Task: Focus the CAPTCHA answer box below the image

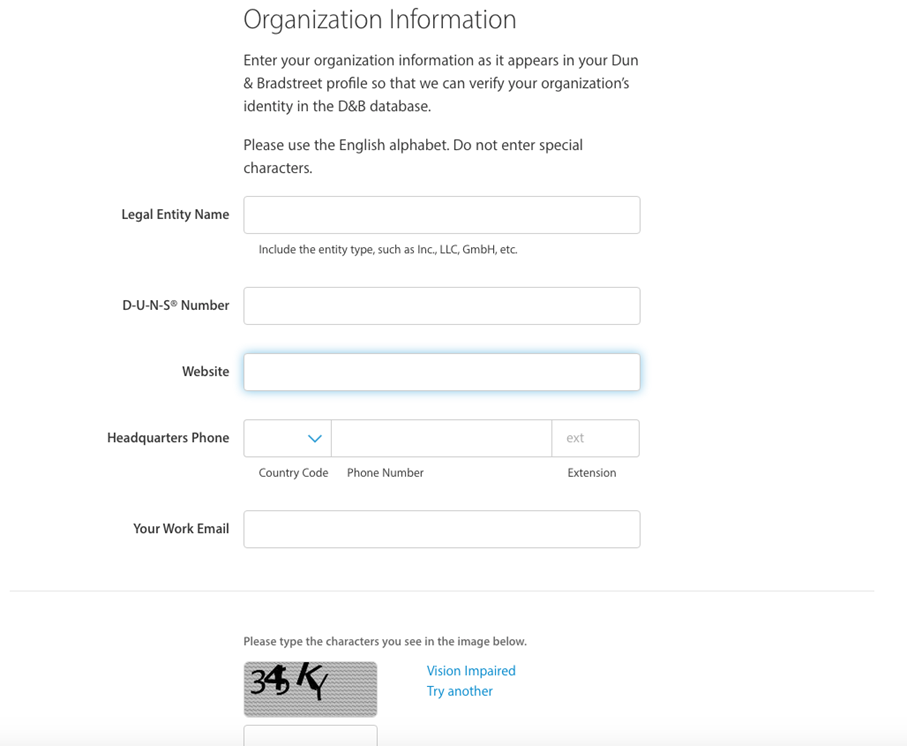Action: point(310,736)
